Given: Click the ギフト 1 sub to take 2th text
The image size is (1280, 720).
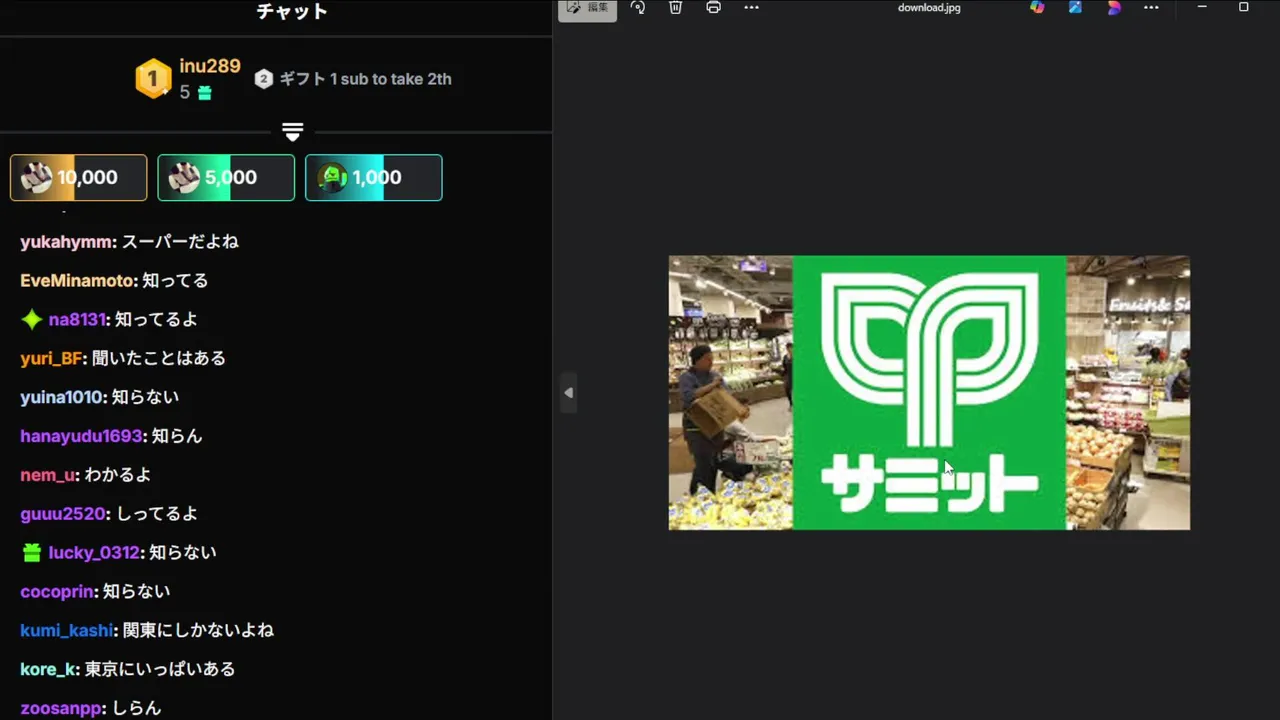Looking at the screenshot, I should 365,79.
